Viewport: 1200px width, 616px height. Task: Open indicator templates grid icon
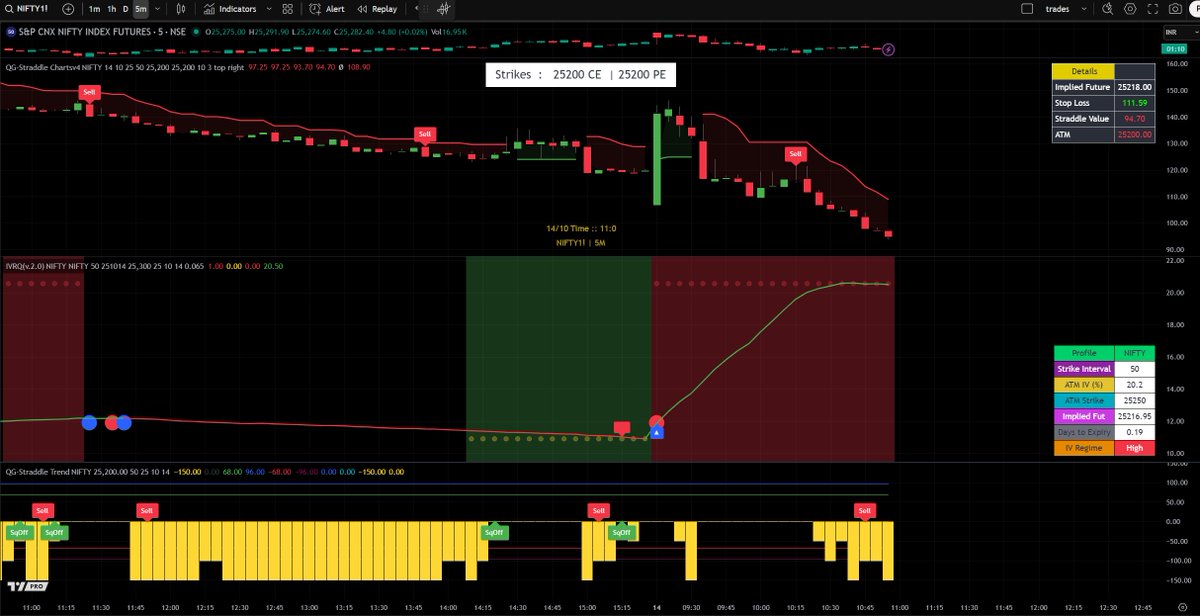(x=287, y=9)
